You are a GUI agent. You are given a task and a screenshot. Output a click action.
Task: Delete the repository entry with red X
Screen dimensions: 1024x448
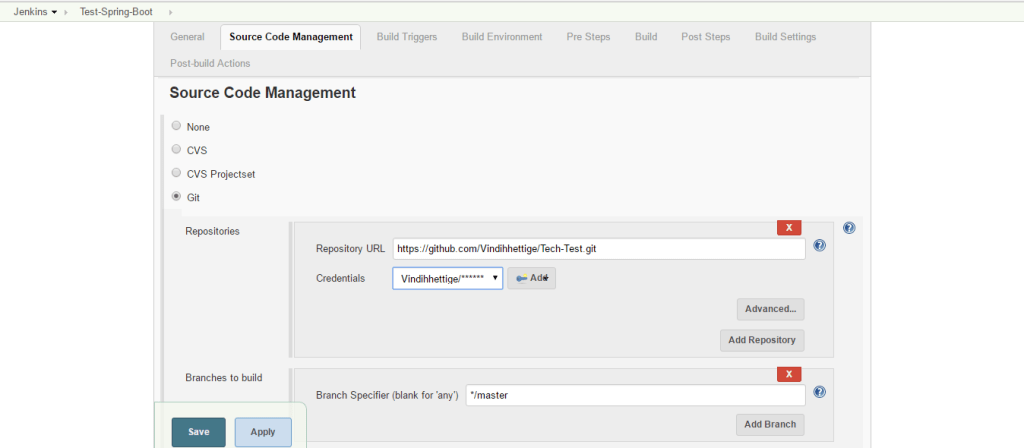pos(789,228)
